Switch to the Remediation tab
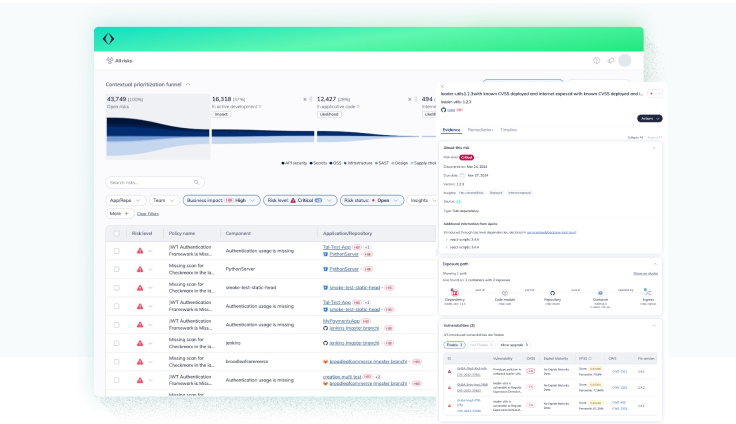The width and height of the screenshot is (736, 424). tap(481, 130)
